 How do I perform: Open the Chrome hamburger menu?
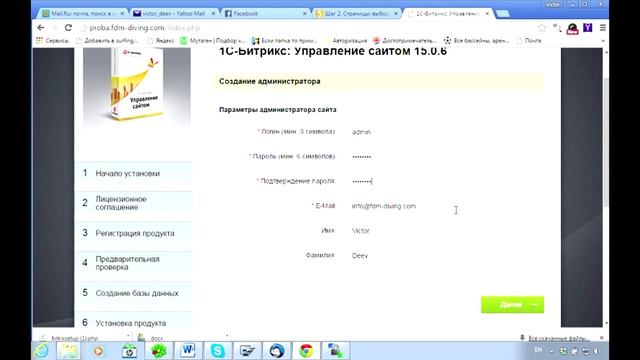click(x=602, y=28)
